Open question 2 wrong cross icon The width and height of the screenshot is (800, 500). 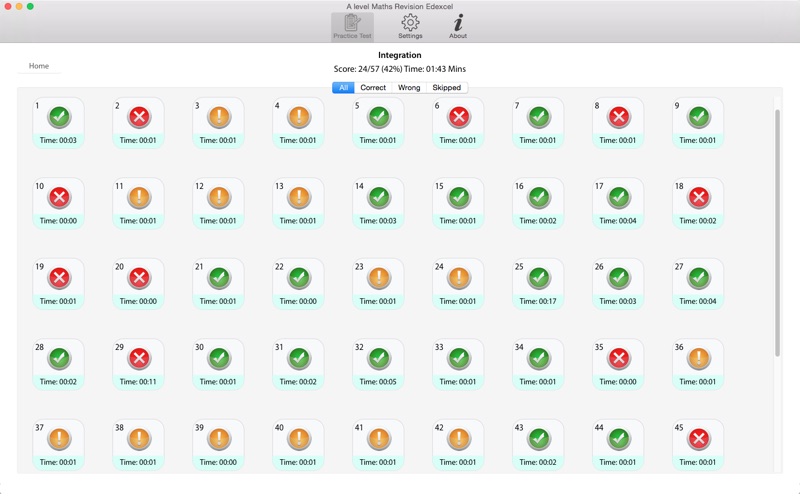click(139, 117)
